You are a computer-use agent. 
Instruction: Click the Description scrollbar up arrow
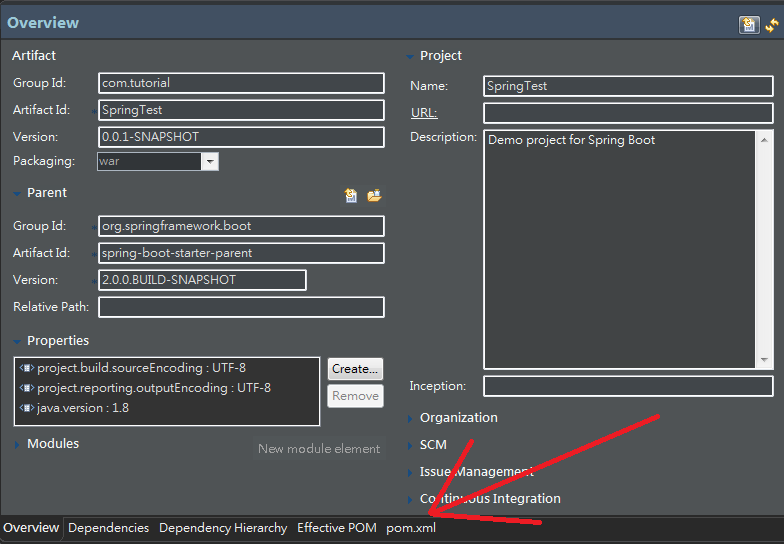coord(764,140)
